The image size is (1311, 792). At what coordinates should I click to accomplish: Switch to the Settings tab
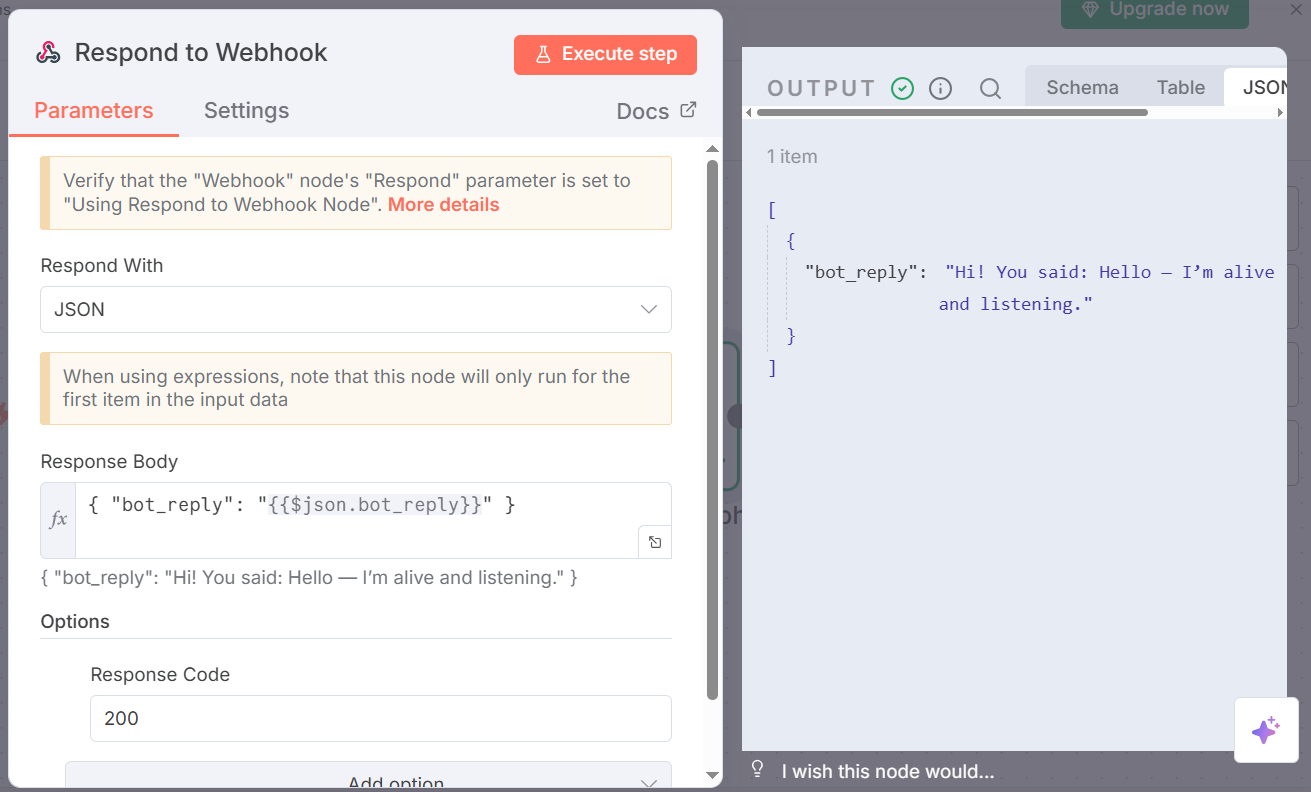tap(246, 110)
